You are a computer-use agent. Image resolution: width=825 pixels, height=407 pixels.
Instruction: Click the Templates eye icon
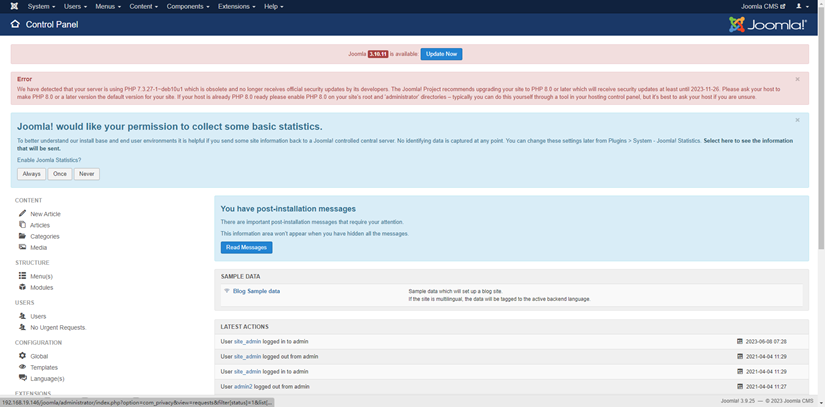(x=22, y=367)
